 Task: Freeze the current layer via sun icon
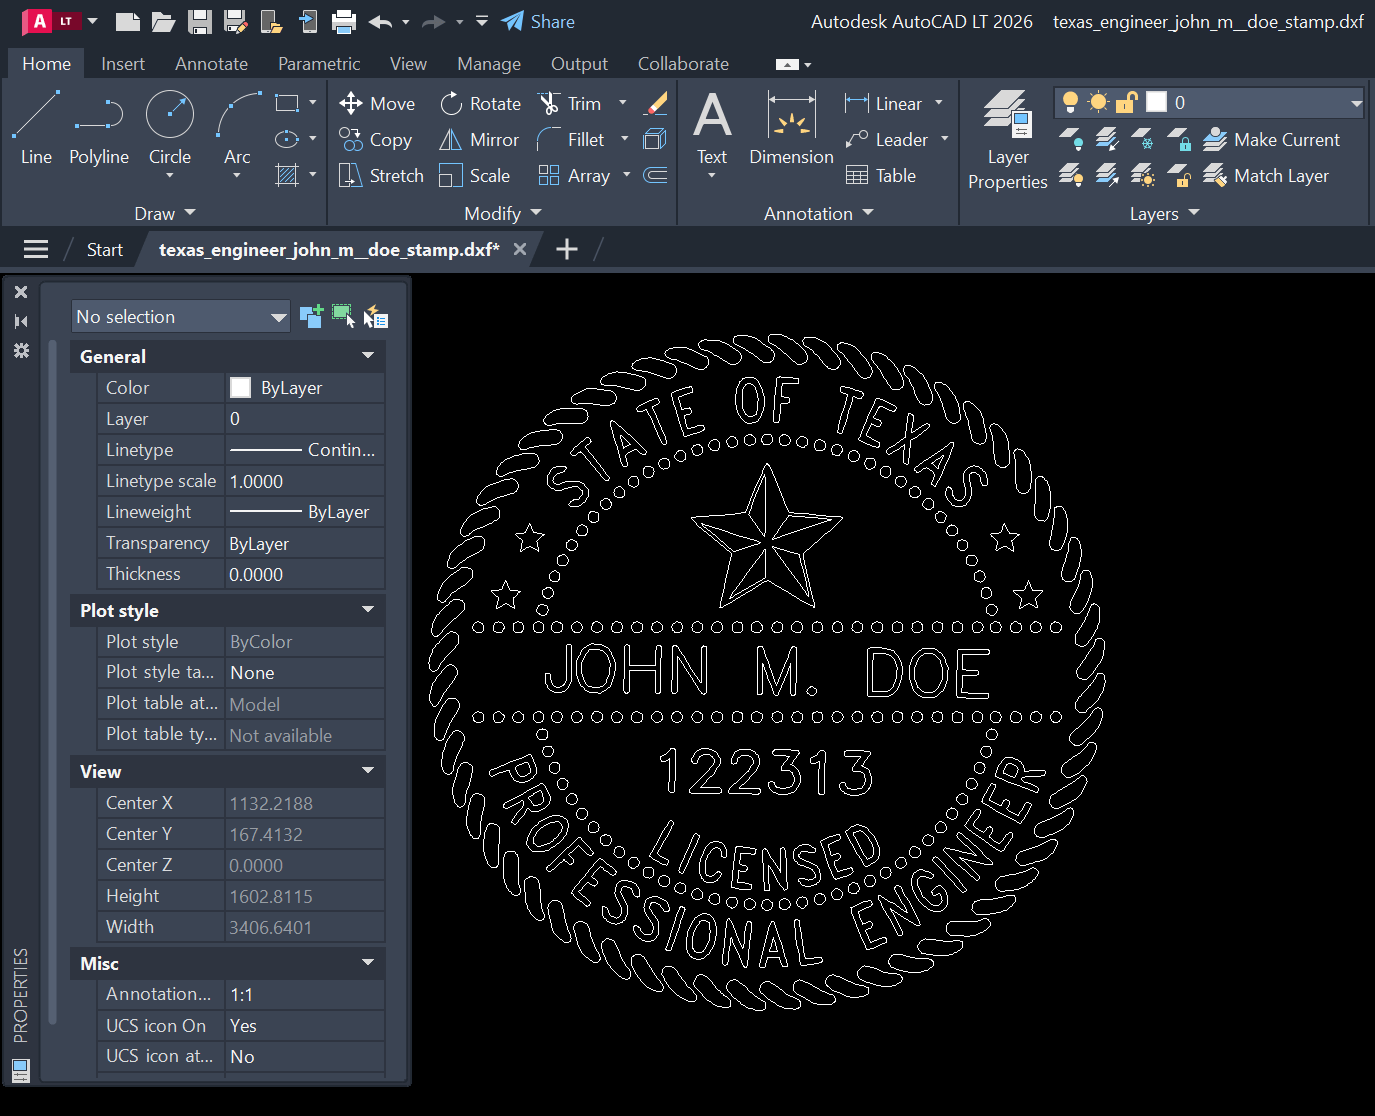(1098, 101)
